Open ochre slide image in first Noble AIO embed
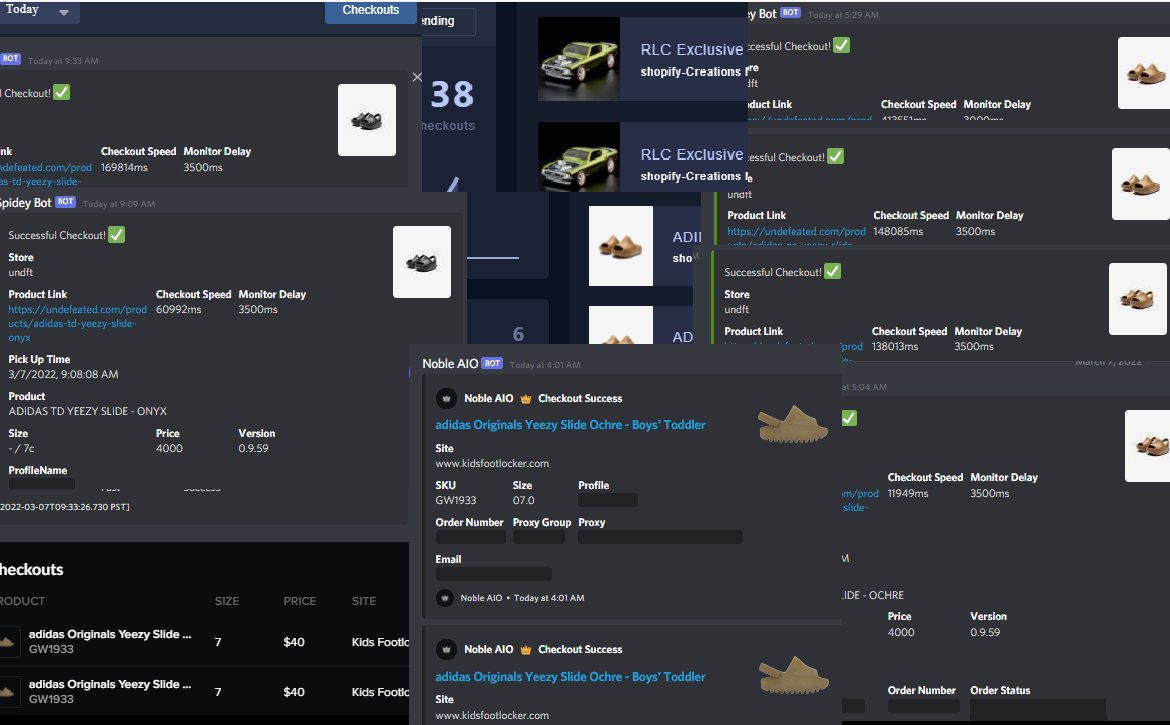Image resolution: width=1170 pixels, height=725 pixels. (x=792, y=424)
